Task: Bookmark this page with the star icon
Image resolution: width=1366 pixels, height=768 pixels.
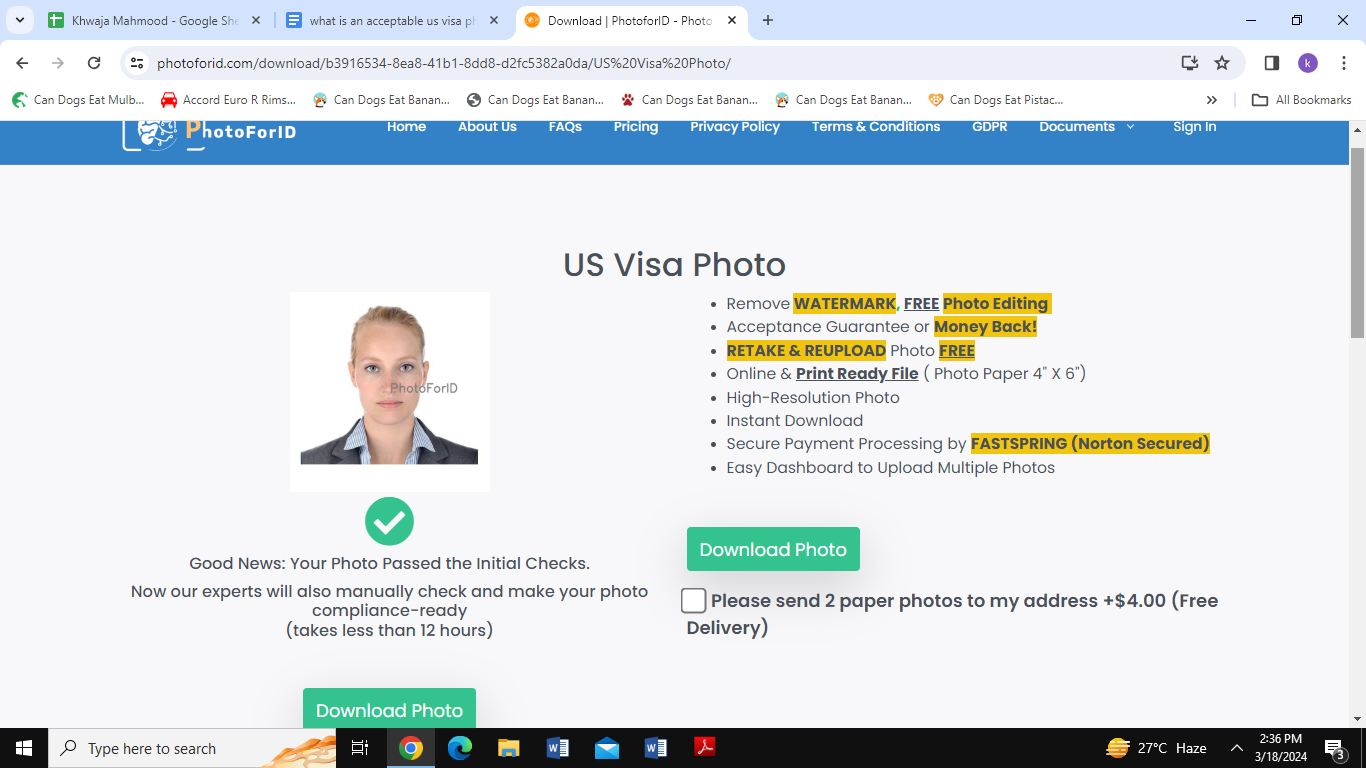Action: click(x=1222, y=63)
